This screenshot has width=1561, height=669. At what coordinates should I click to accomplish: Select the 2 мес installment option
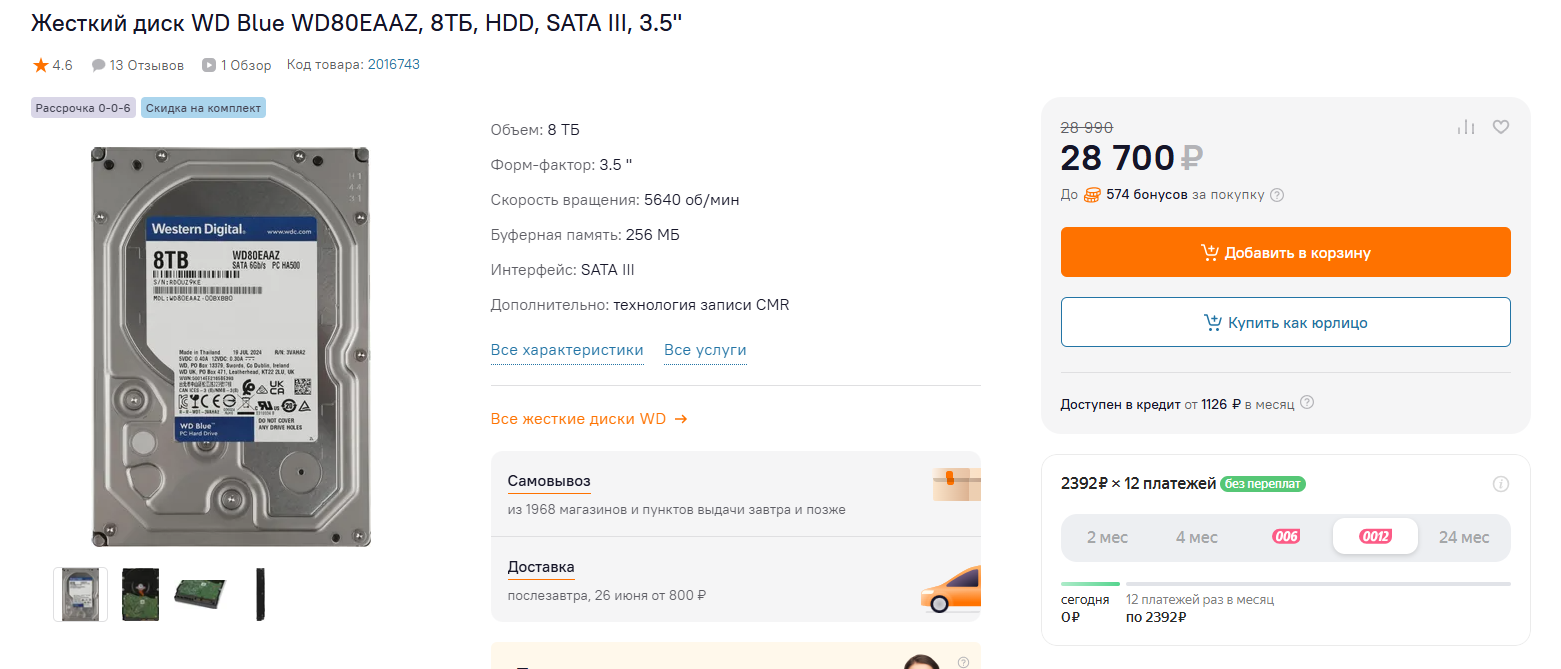1107,537
